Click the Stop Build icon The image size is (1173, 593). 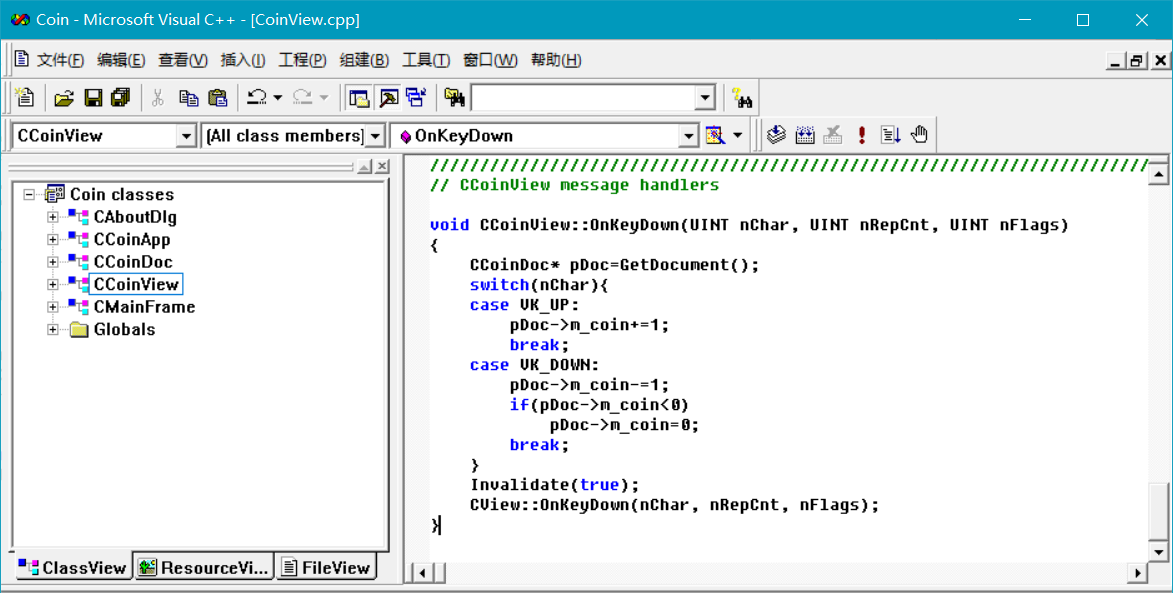tap(833, 135)
